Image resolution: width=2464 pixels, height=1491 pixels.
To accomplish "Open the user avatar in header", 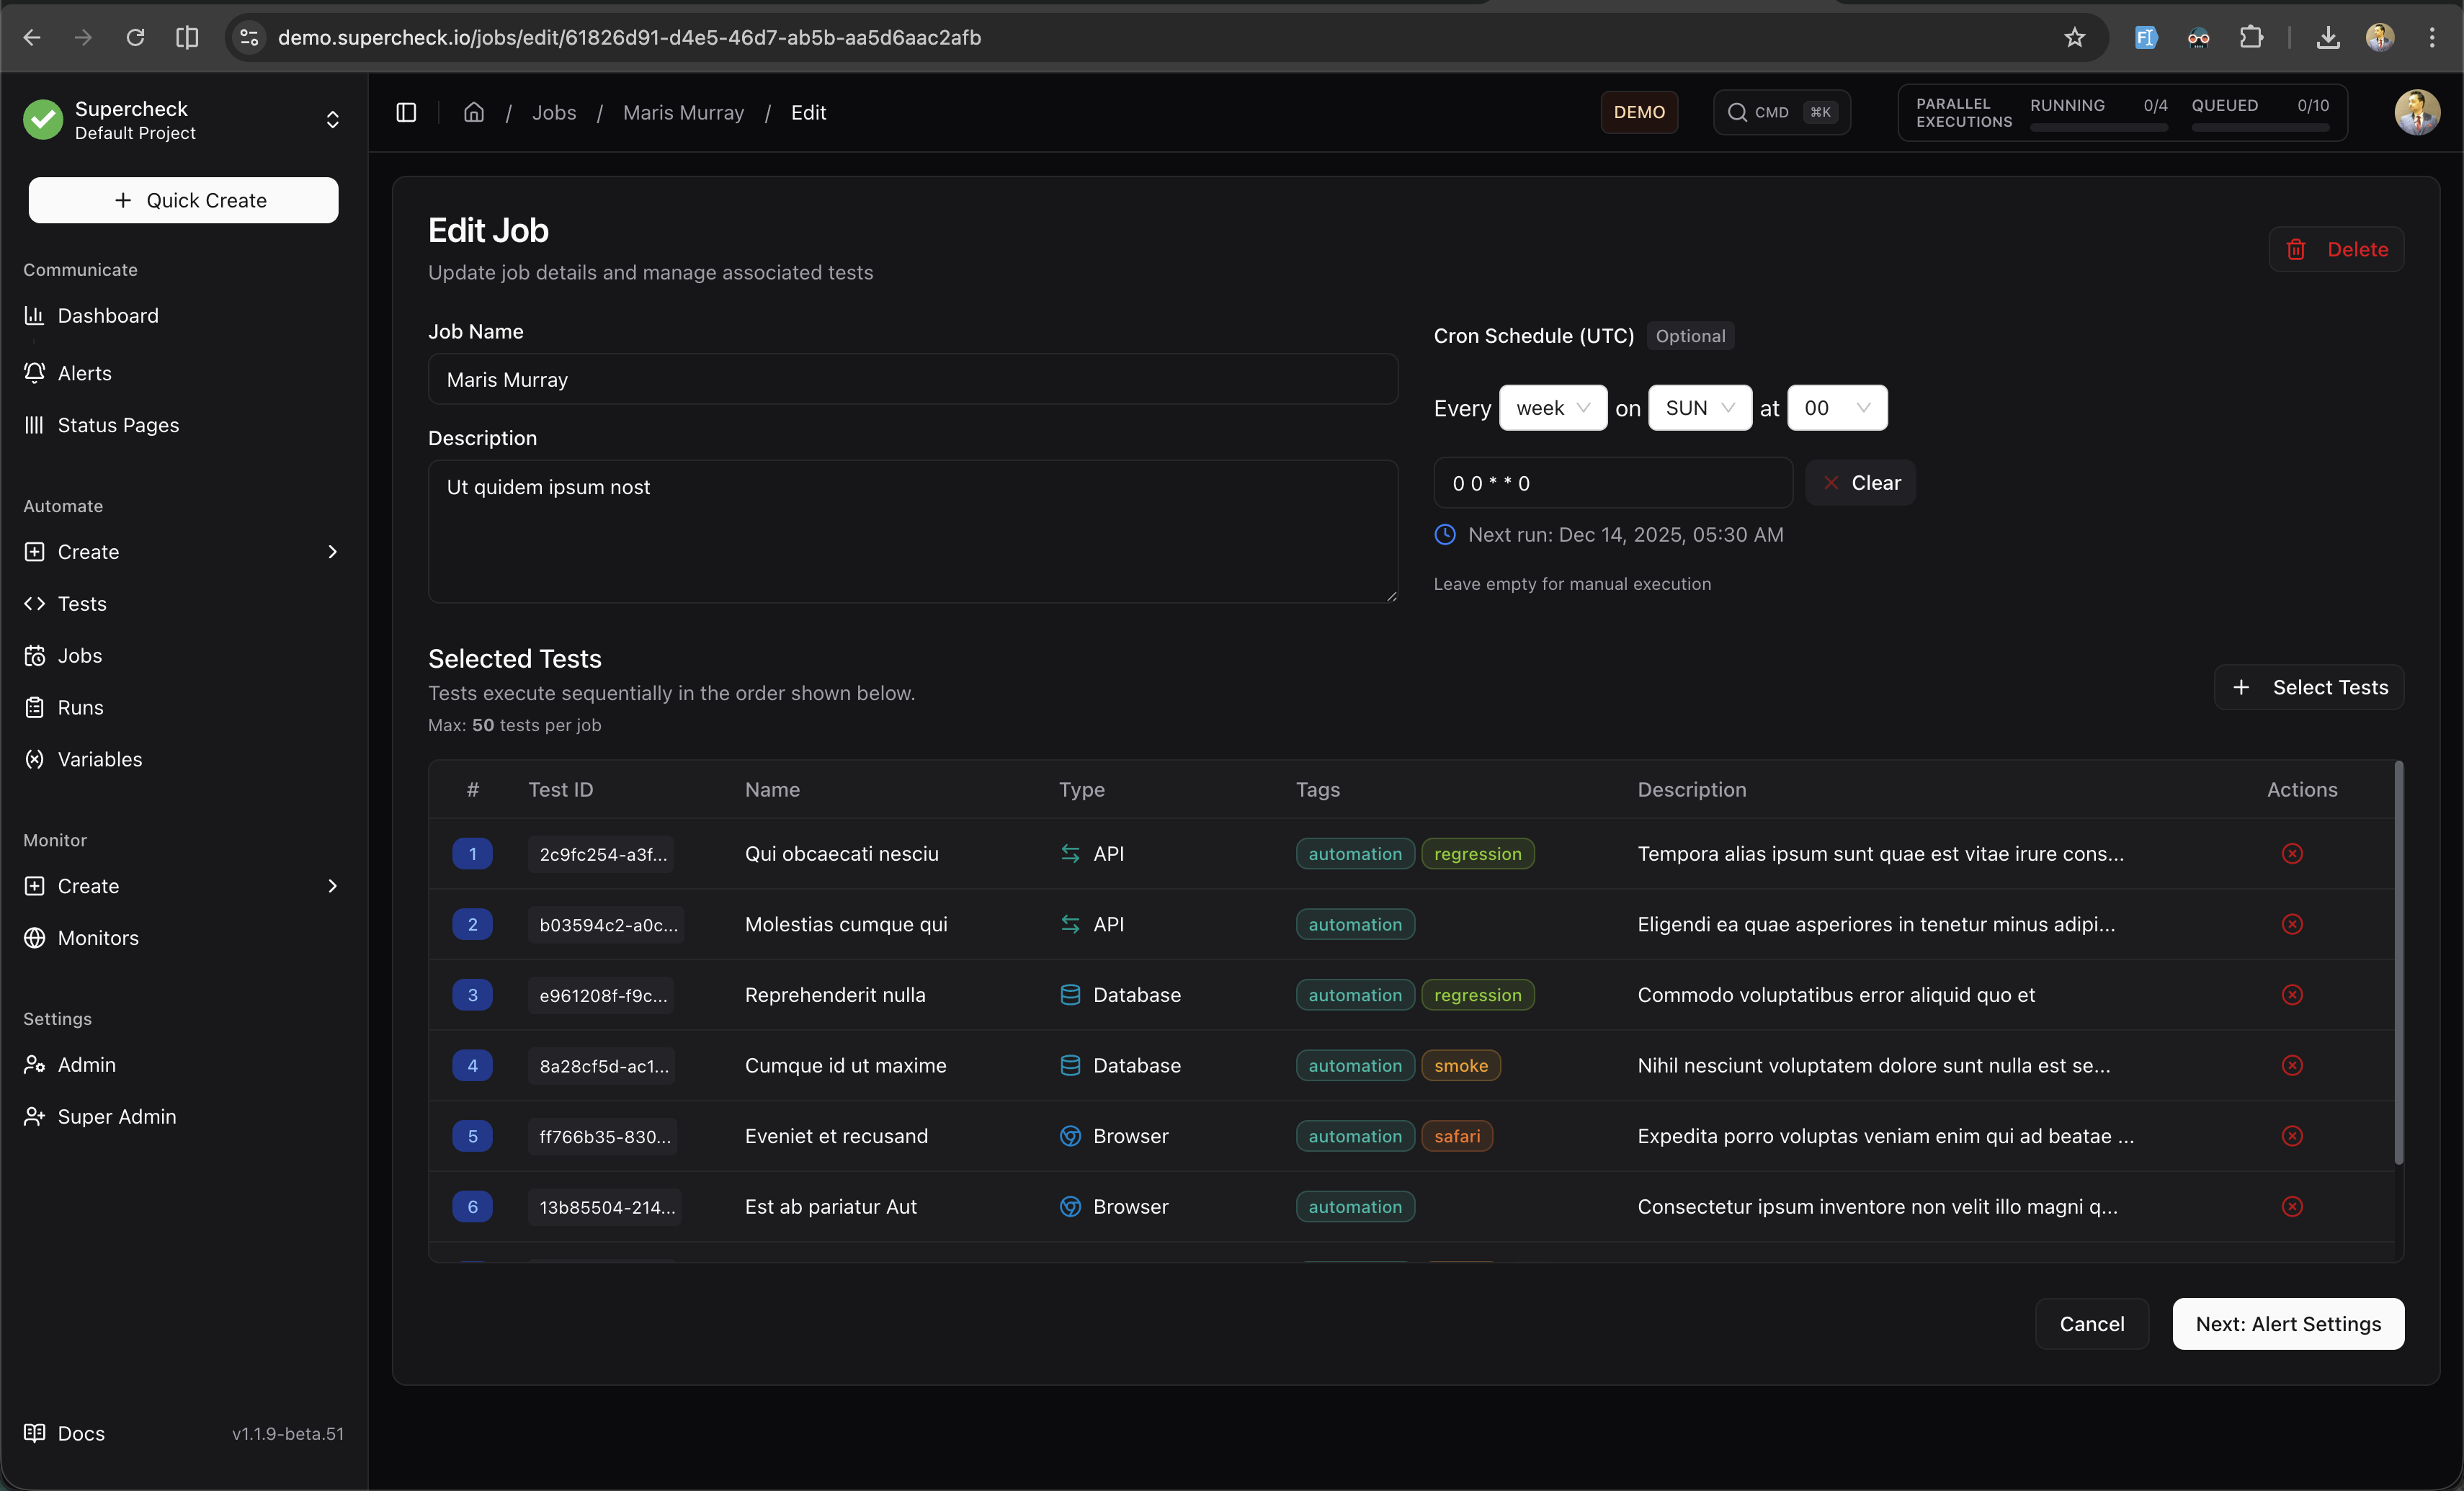I will (2416, 112).
